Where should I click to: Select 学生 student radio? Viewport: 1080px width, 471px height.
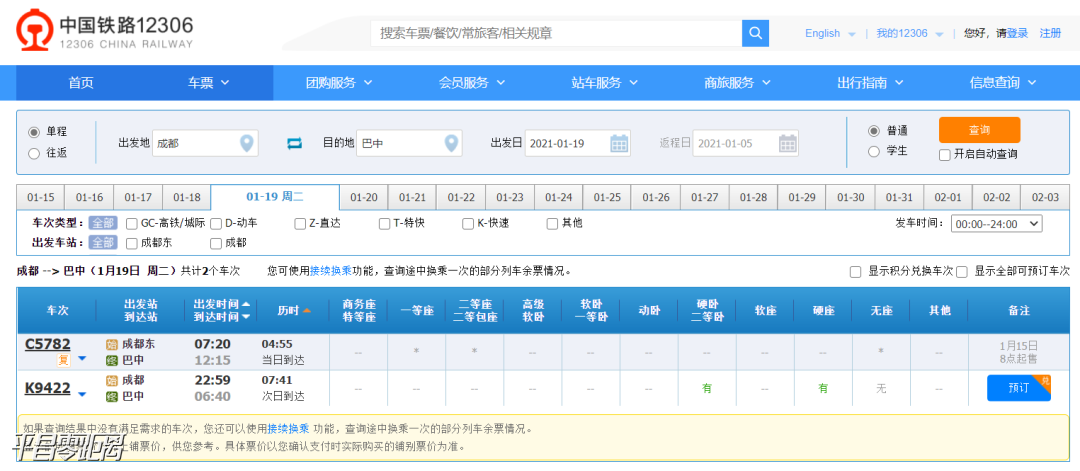click(x=874, y=151)
